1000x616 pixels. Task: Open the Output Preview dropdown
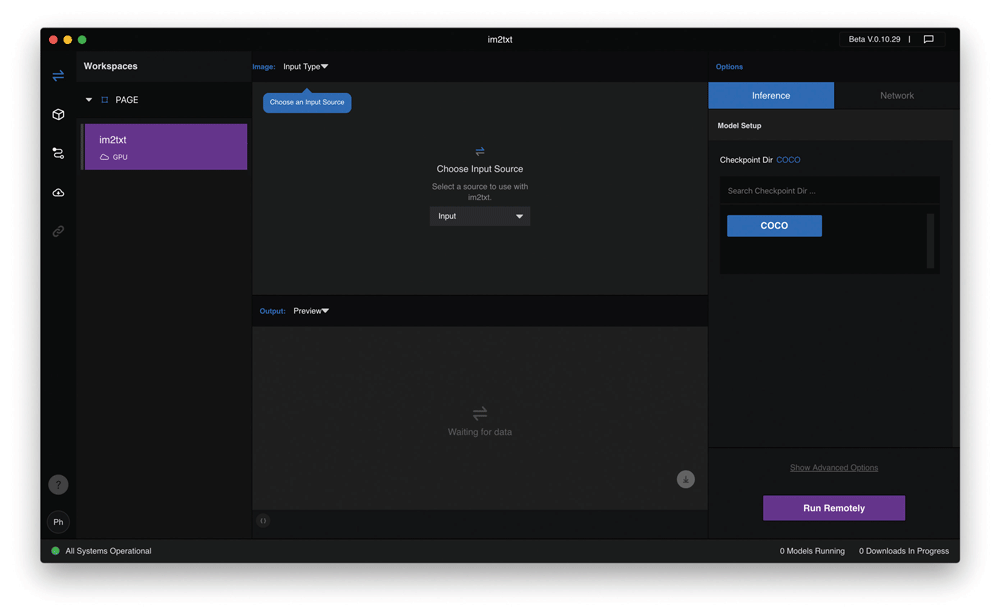pos(311,311)
